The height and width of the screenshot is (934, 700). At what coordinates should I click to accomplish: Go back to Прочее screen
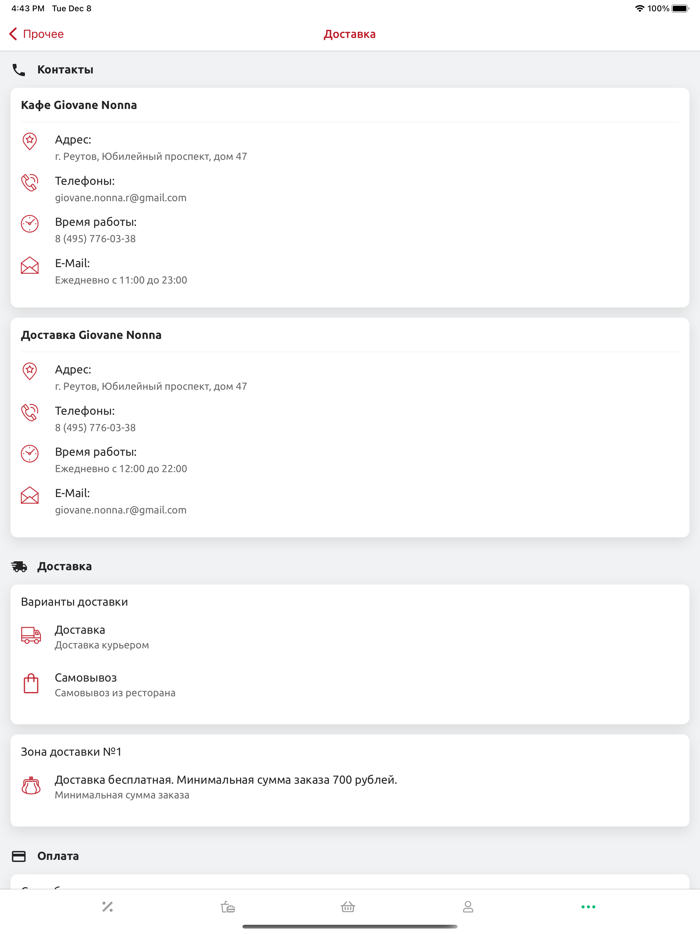[37, 34]
